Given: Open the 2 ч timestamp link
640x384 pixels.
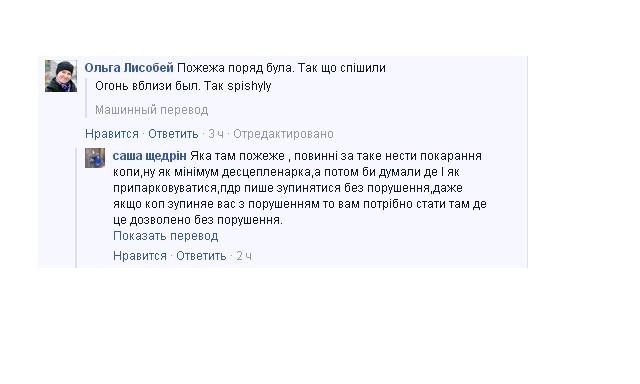Looking at the screenshot, I should (x=244, y=256).
